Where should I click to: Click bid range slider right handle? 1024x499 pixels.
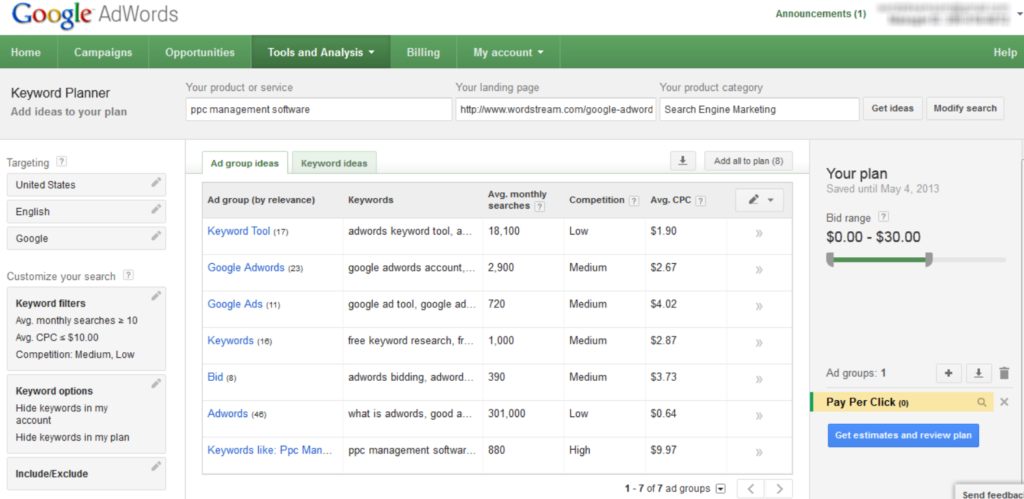click(x=929, y=260)
